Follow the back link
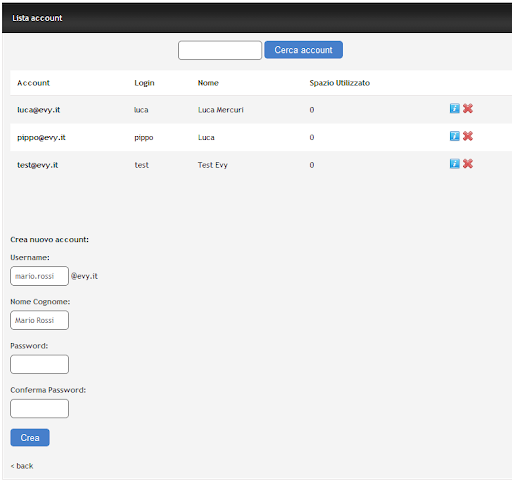The image size is (512, 481). (22, 466)
